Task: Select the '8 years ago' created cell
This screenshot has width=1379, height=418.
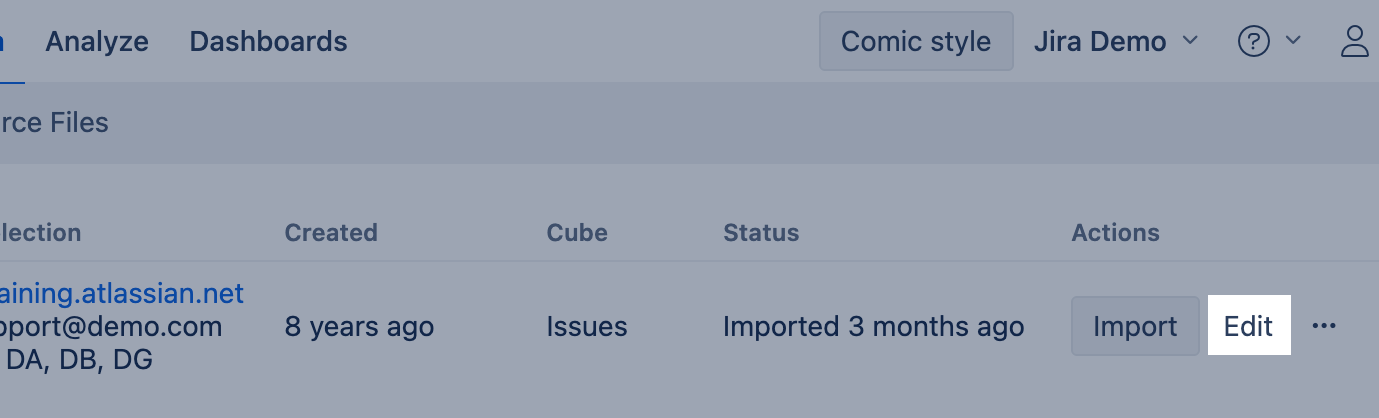Action: tap(359, 326)
